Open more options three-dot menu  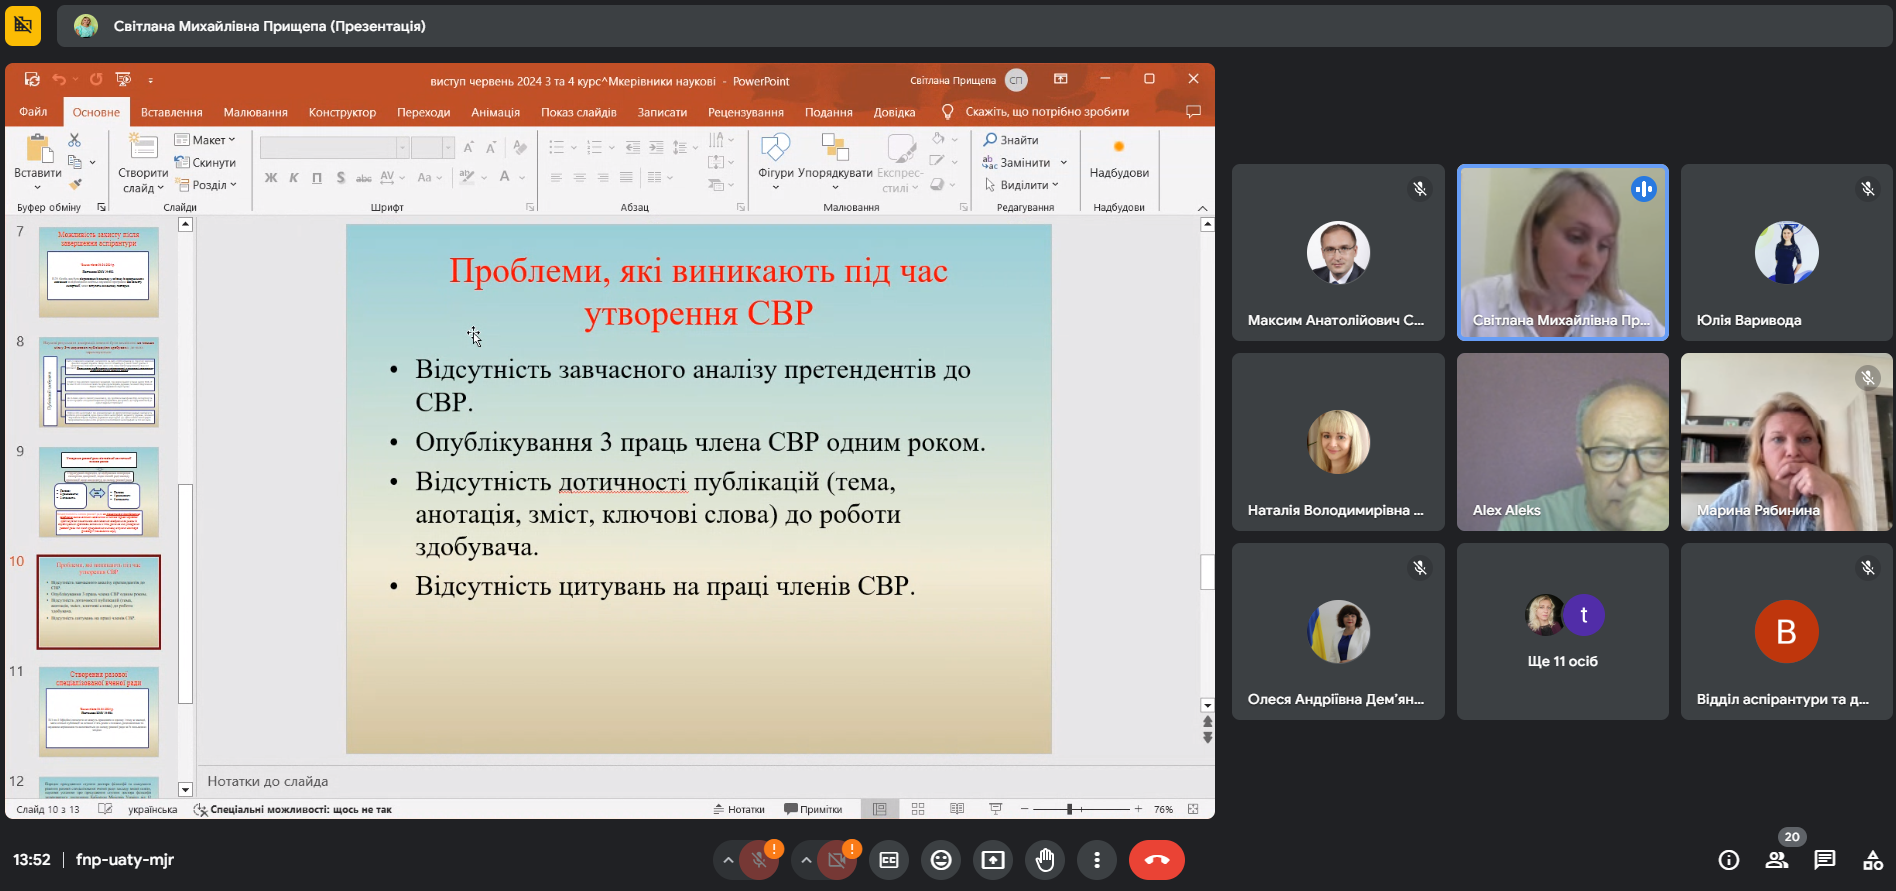pos(1097,860)
